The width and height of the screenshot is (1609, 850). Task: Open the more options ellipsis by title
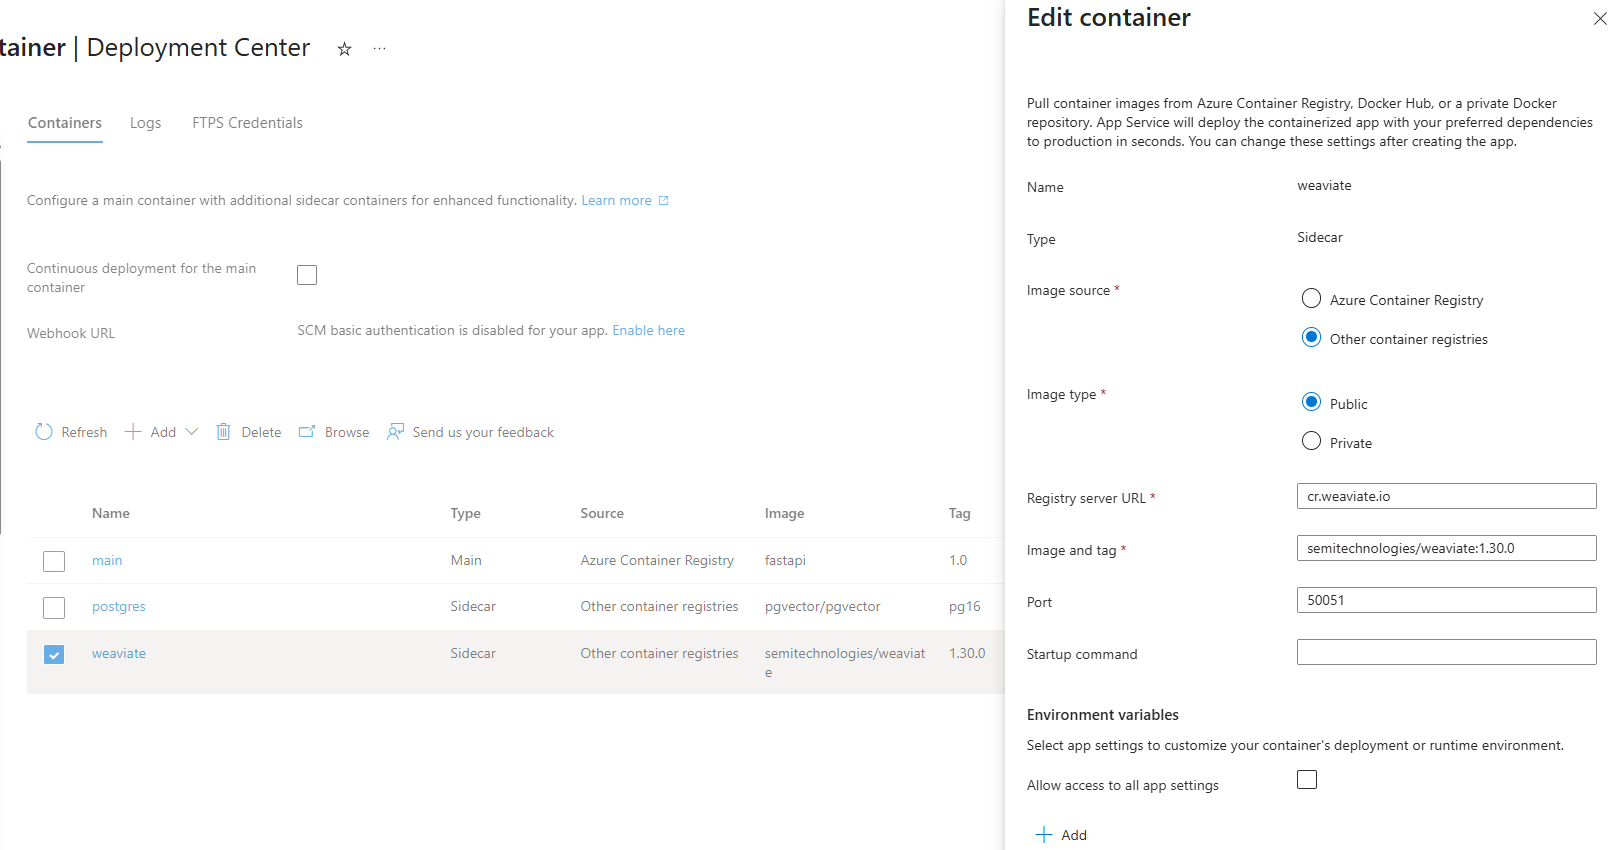pos(380,49)
